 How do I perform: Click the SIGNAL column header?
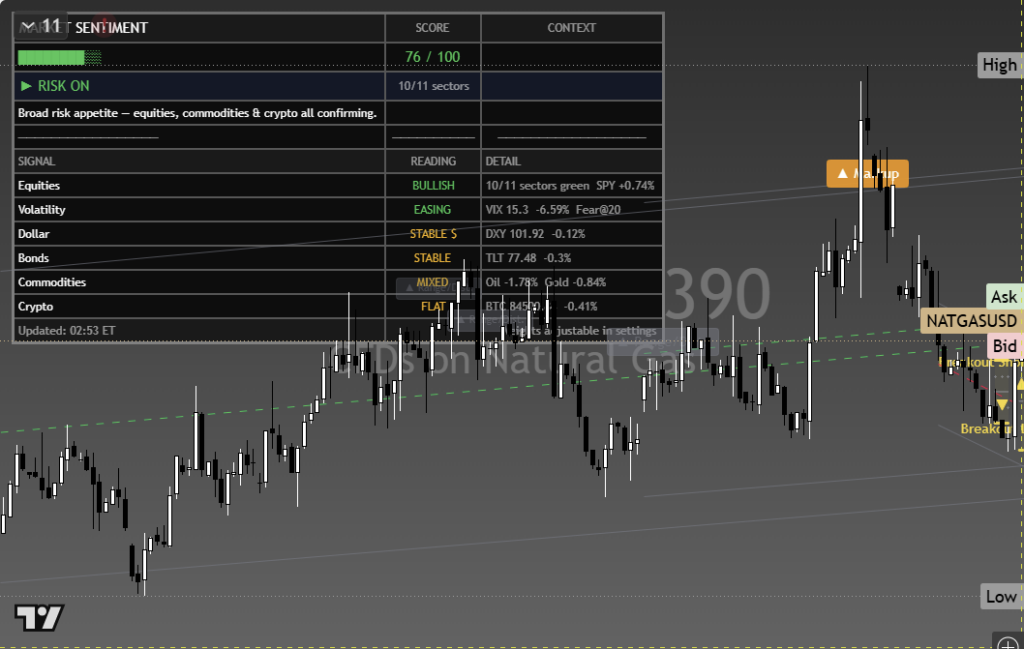[37, 161]
